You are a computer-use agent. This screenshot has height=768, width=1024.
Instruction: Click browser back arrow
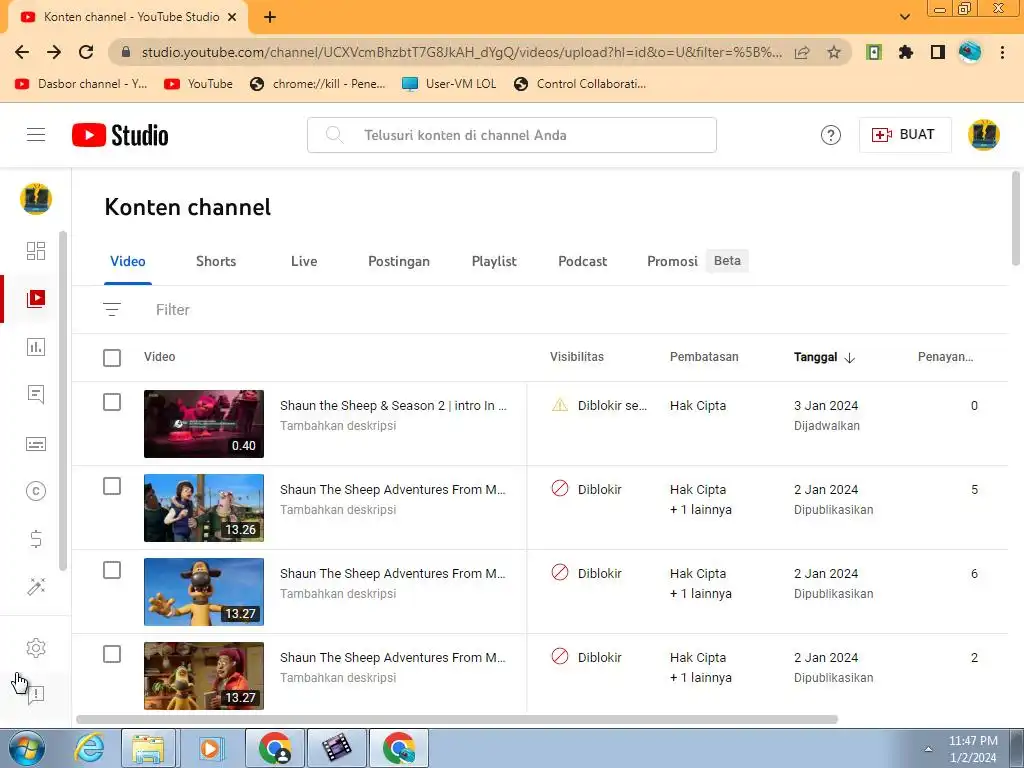(22, 52)
